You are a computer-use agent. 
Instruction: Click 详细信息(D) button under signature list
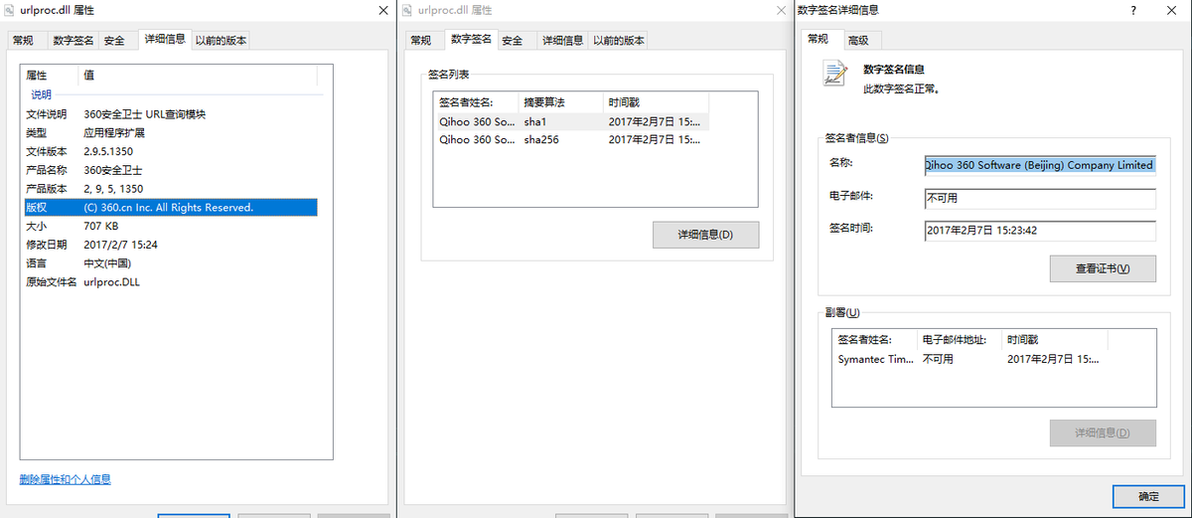[705, 234]
